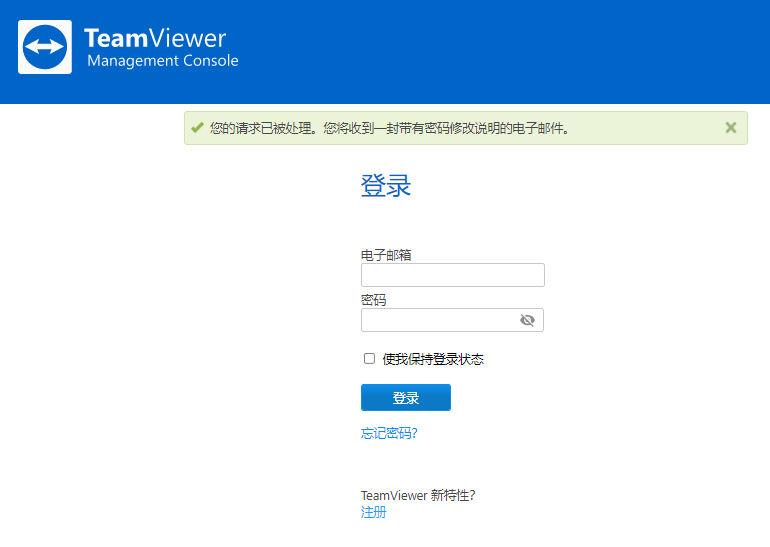The height and width of the screenshot is (547, 770).
Task: Click the TeamViewer Management Console title text
Action: pyautogui.click(x=161, y=47)
